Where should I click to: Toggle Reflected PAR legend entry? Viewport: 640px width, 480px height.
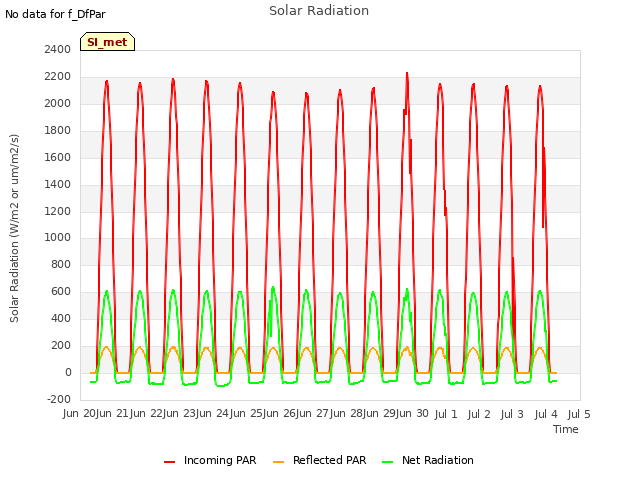point(319,460)
